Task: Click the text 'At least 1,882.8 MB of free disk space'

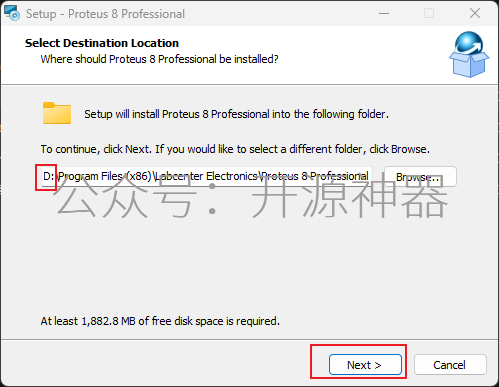Action: 132,321
